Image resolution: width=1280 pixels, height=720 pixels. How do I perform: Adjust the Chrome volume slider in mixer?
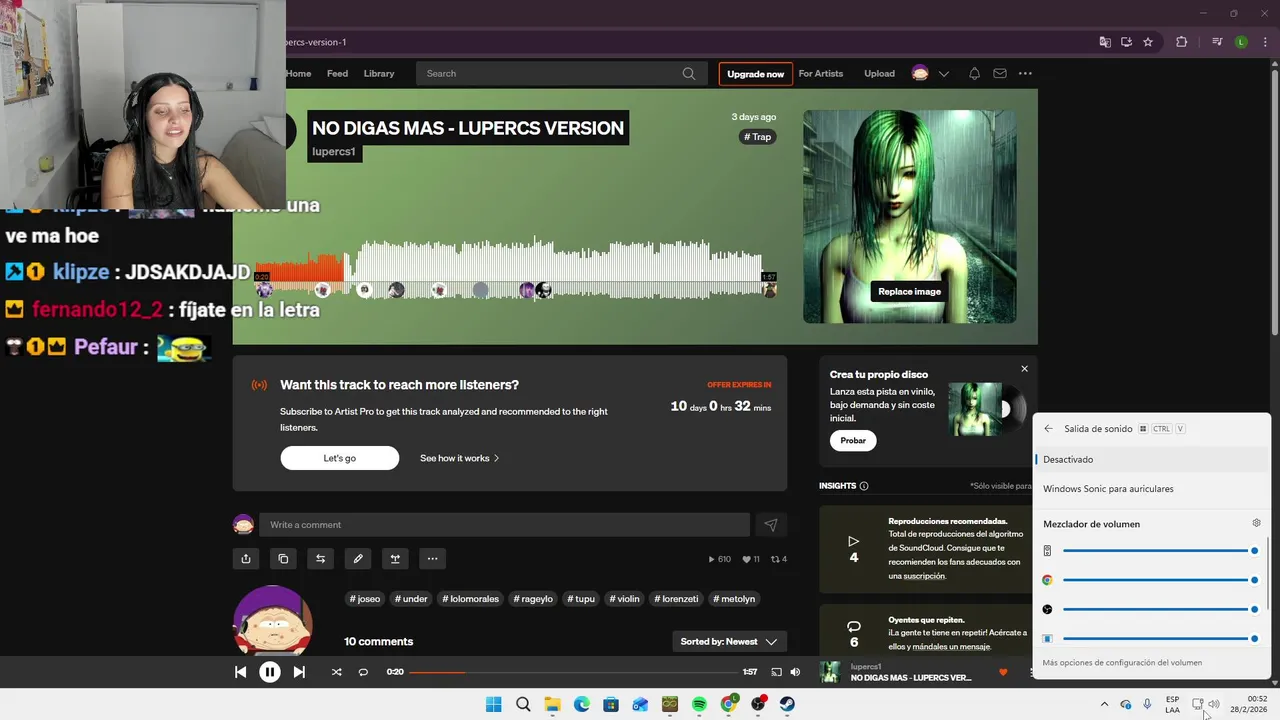[x=1160, y=580]
